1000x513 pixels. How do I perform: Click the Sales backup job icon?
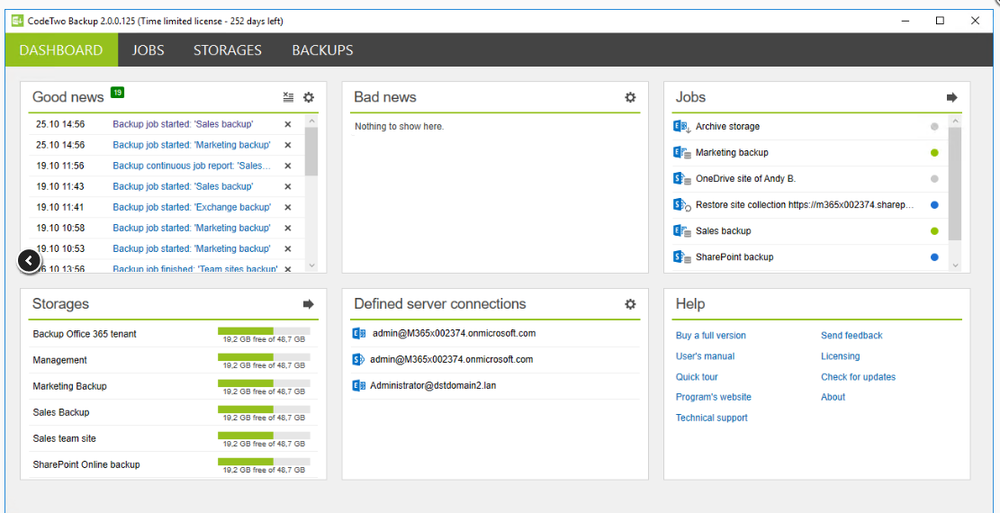point(682,231)
